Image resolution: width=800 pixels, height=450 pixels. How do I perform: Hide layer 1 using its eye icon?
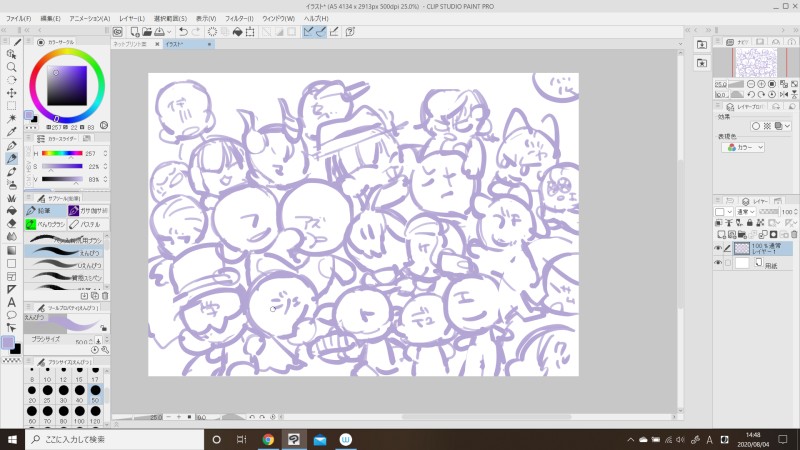[718, 248]
